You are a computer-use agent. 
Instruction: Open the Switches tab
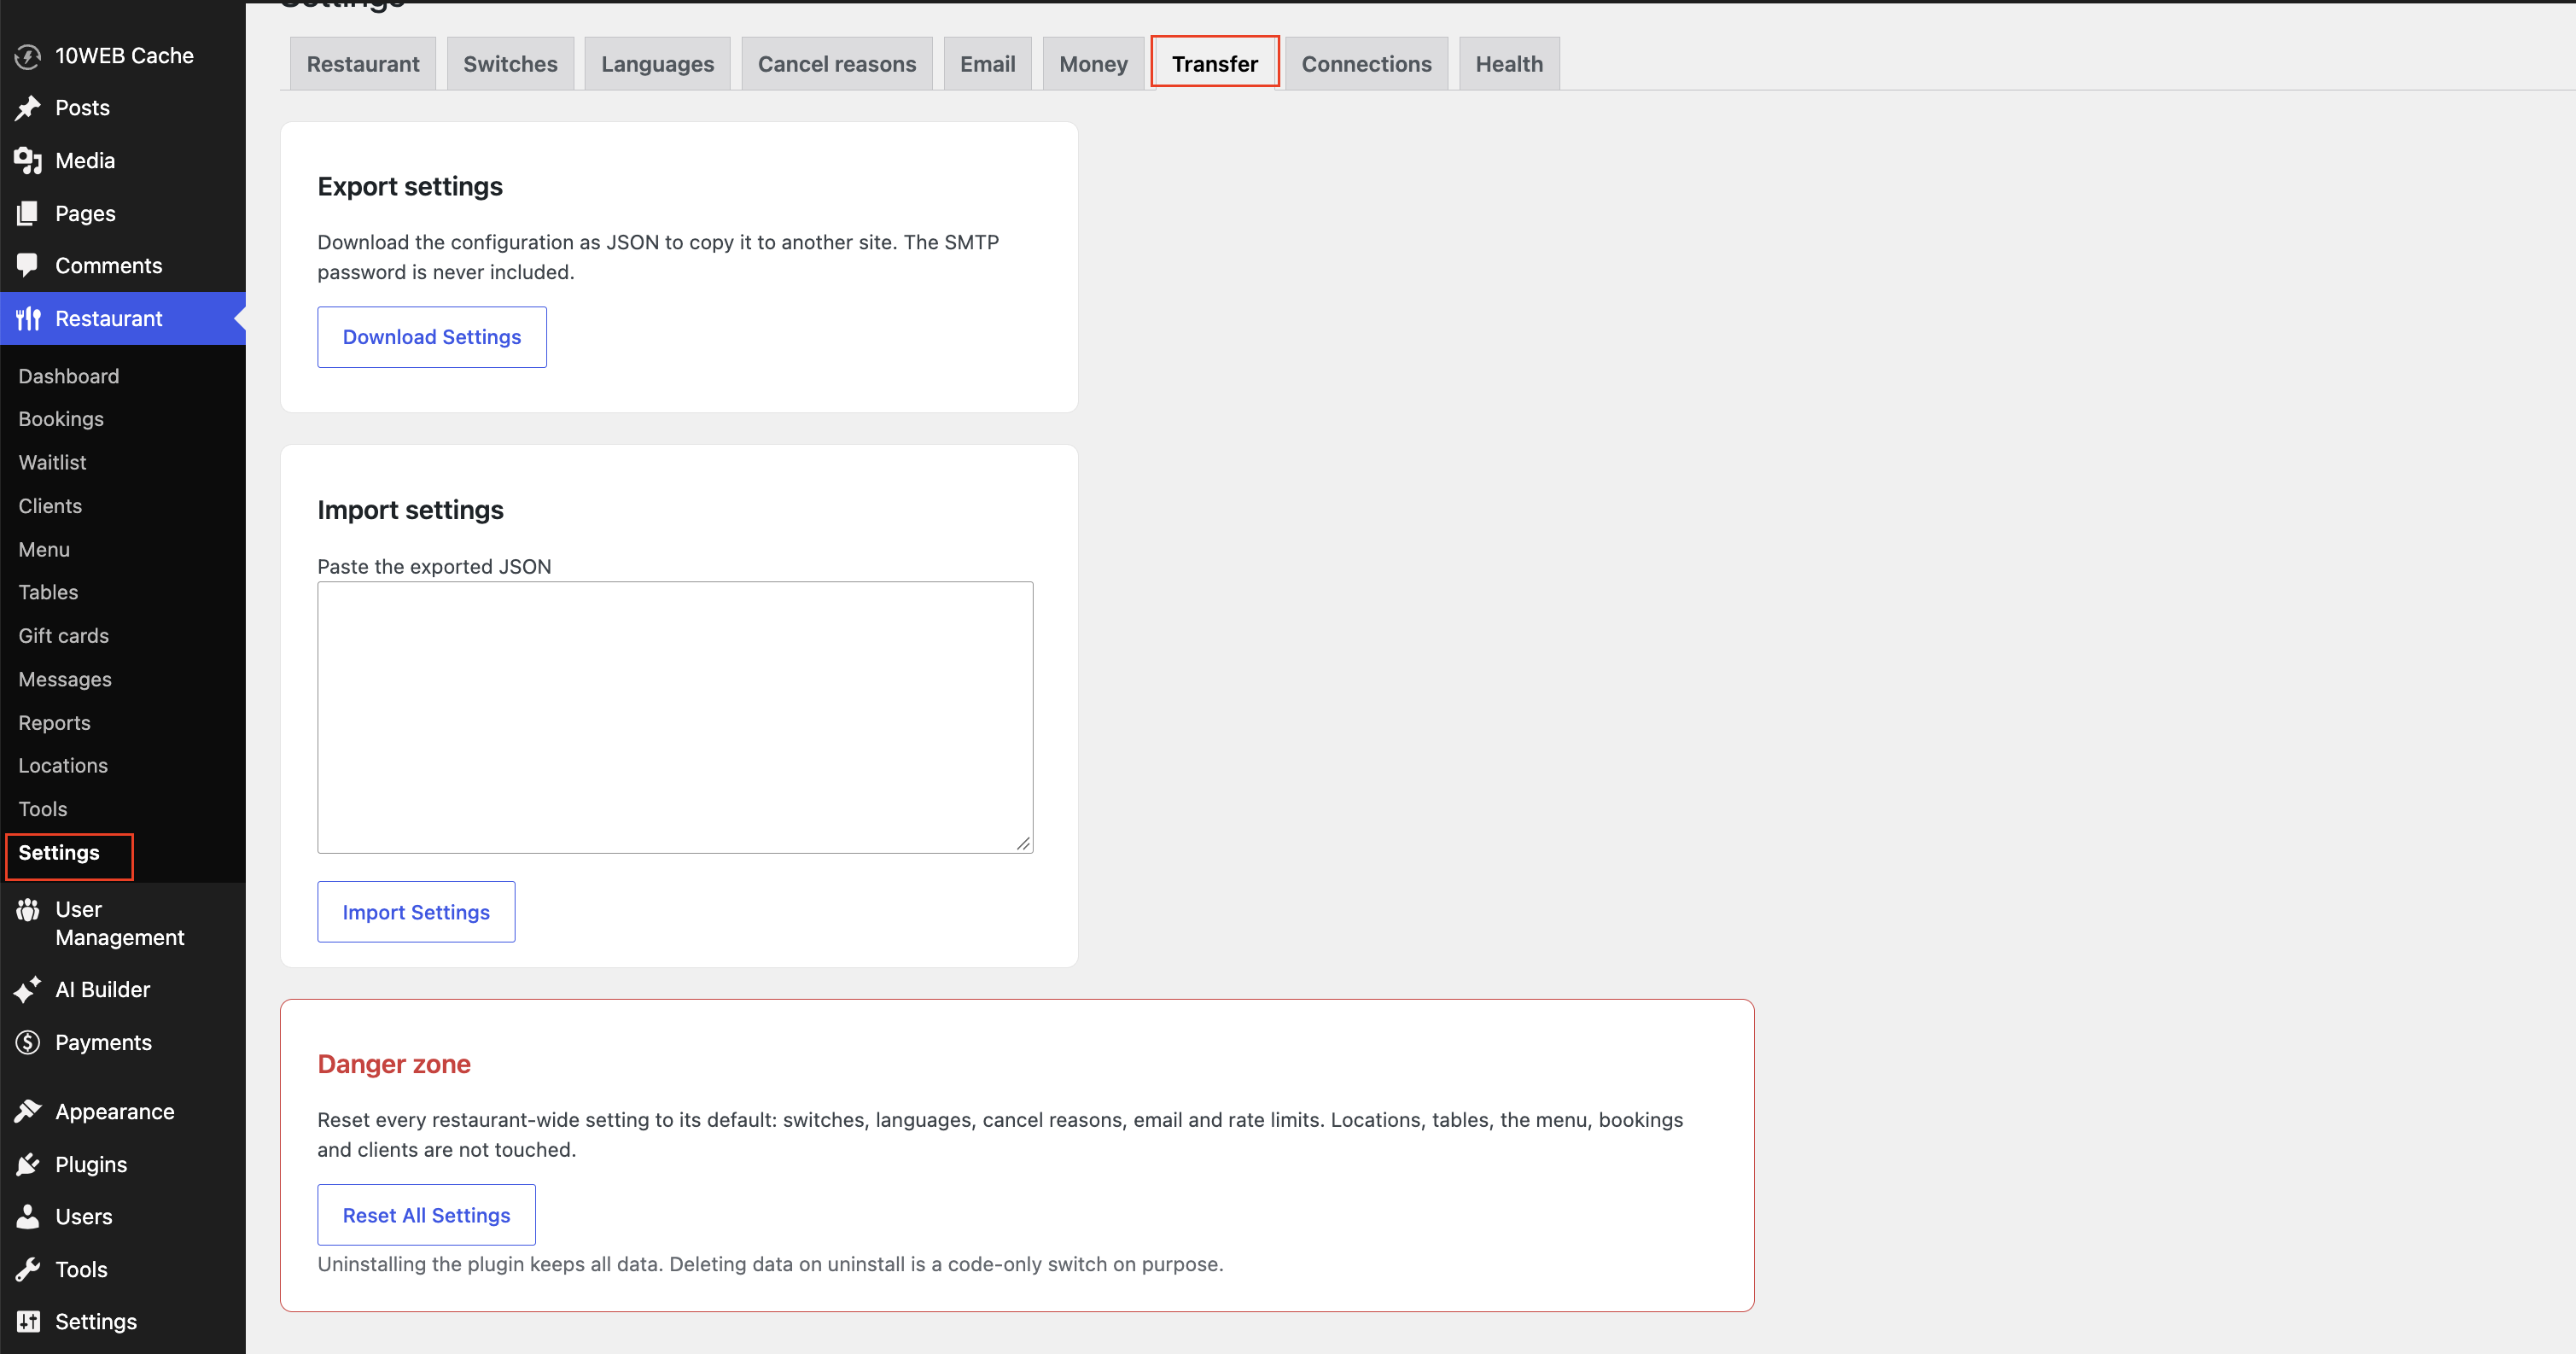click(510, 64)
